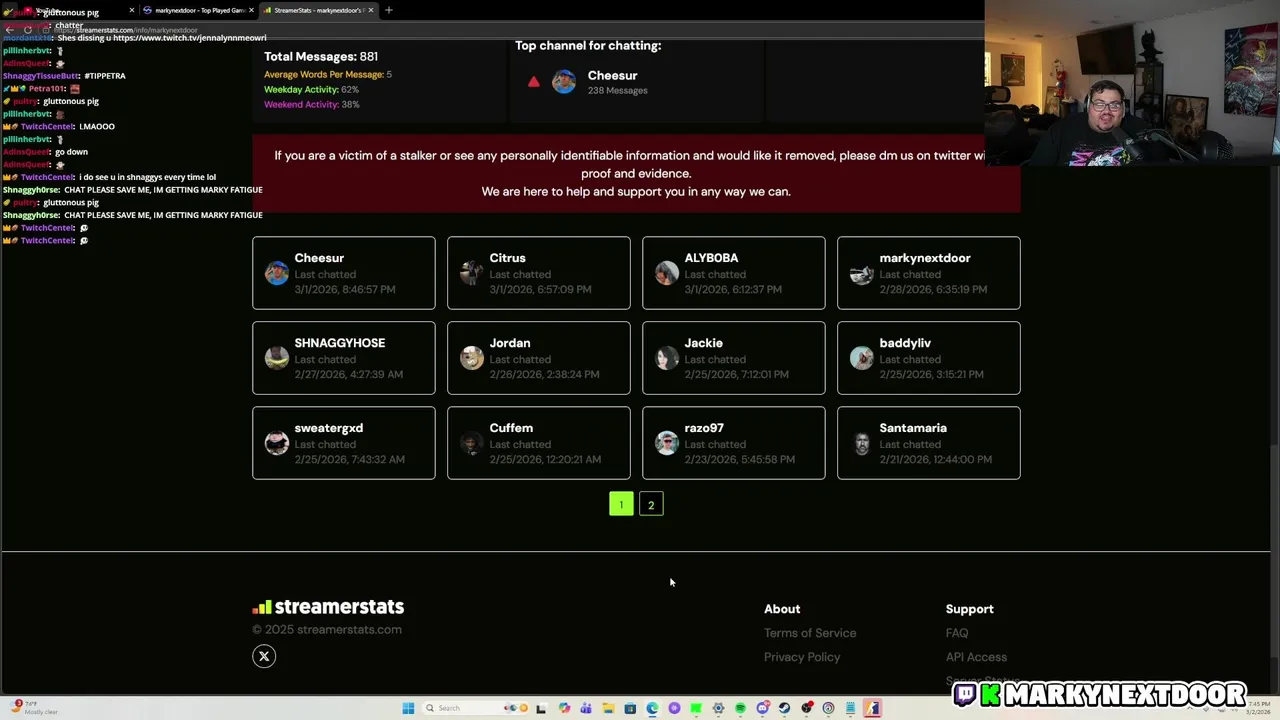The image size is (1280, 720).
Task: Click the Total Messages: 881 text
Action: pyautogui.click(x=321, y=56)
